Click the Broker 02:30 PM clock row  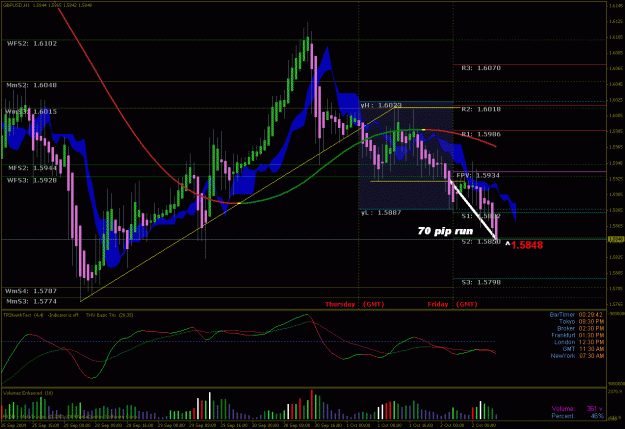[580, 329]
